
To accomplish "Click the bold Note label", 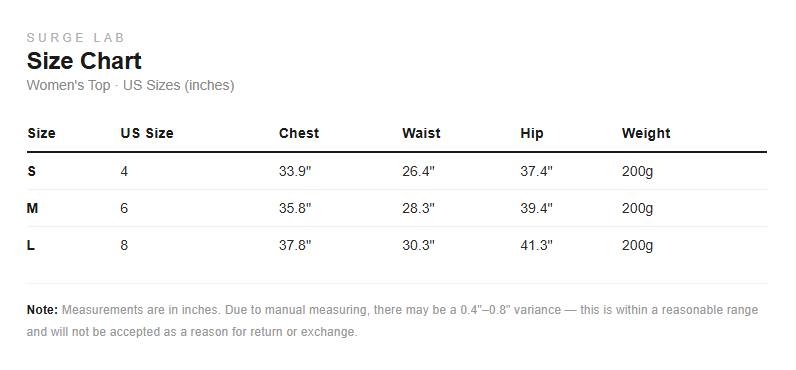I will (43, 310).
